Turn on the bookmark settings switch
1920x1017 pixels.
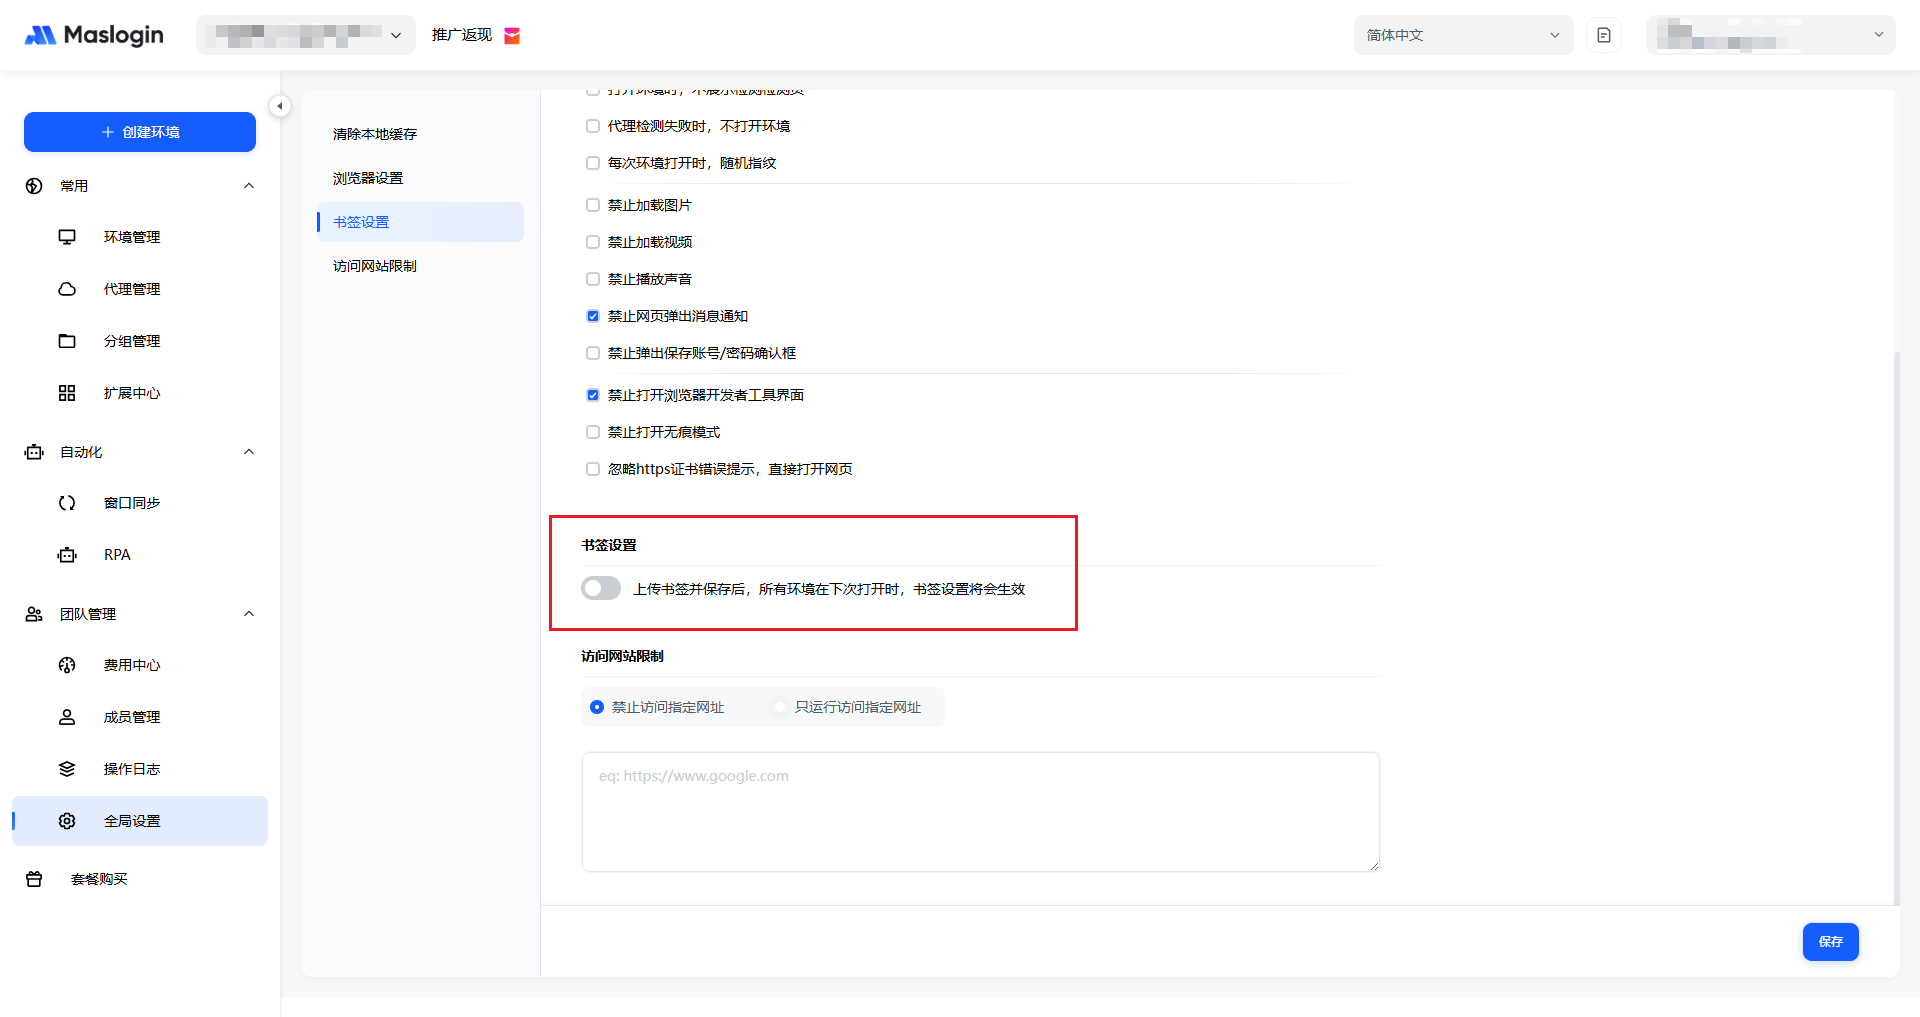pyautogui.click(x=601, y=588)
